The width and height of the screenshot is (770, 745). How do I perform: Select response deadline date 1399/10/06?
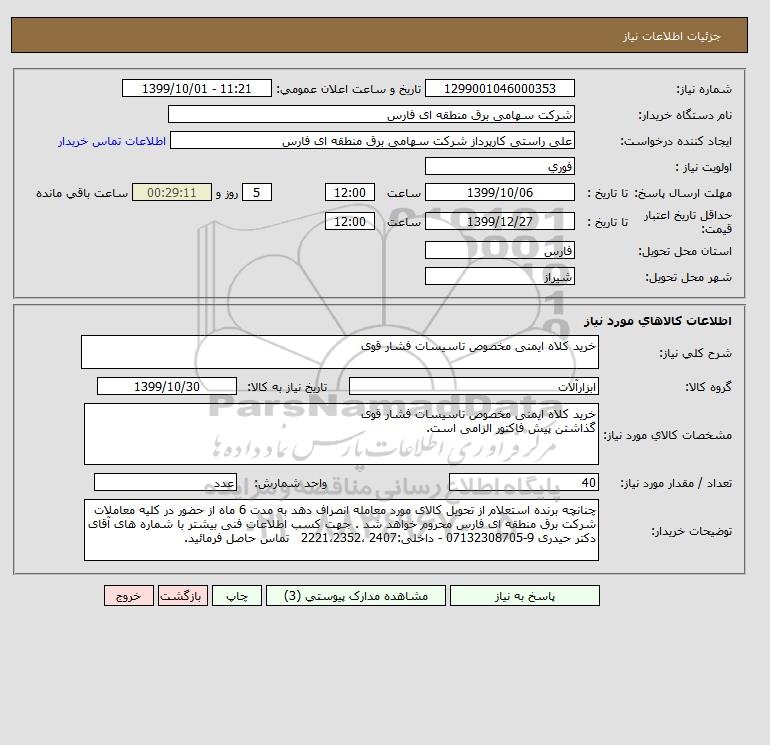tap(499, 193)
